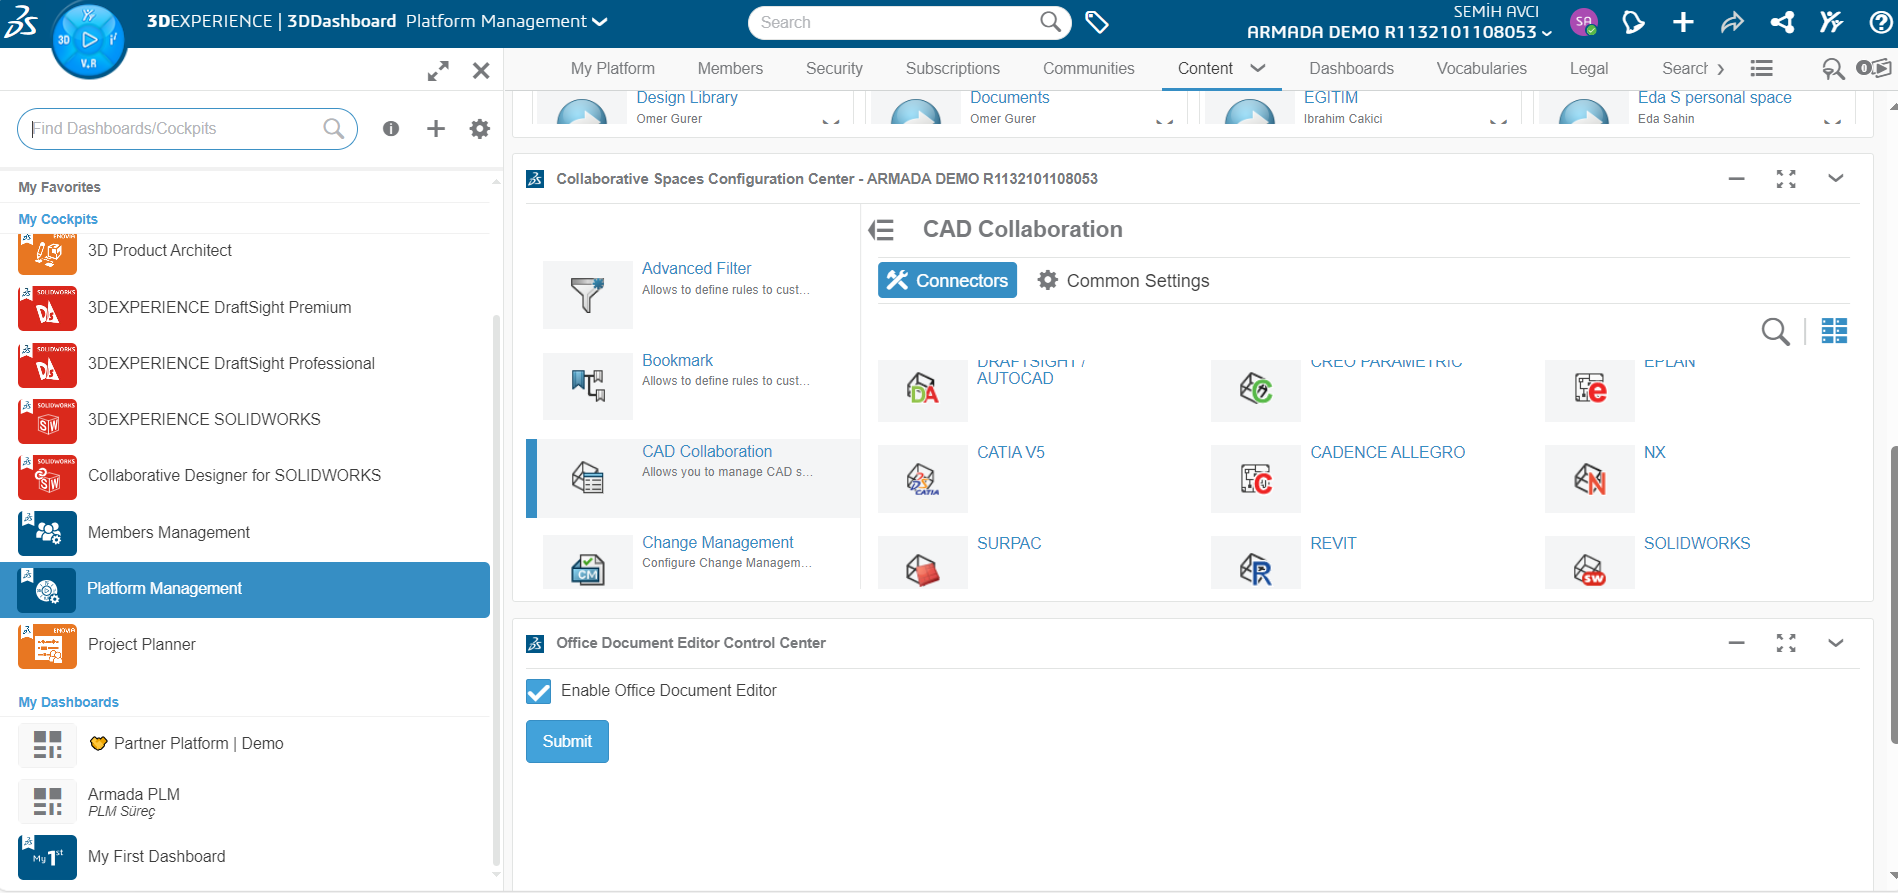
Task: Click the tag icon next to search
Action: click(x=1097, y=22)
